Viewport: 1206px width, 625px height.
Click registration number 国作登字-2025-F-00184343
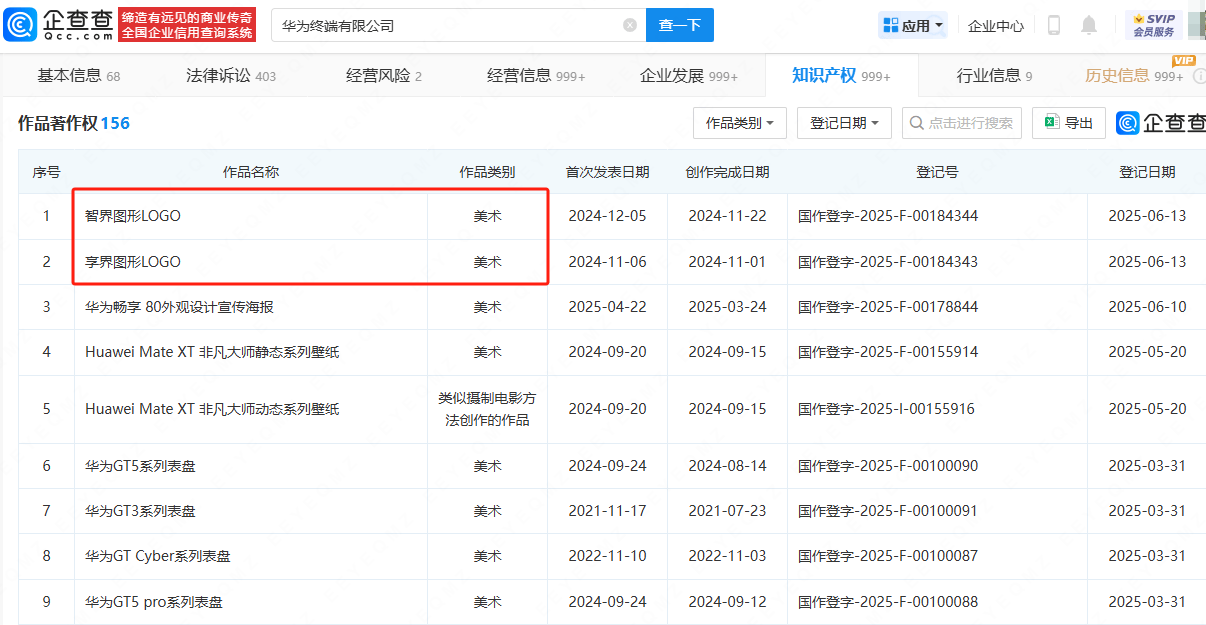[888, 262]
